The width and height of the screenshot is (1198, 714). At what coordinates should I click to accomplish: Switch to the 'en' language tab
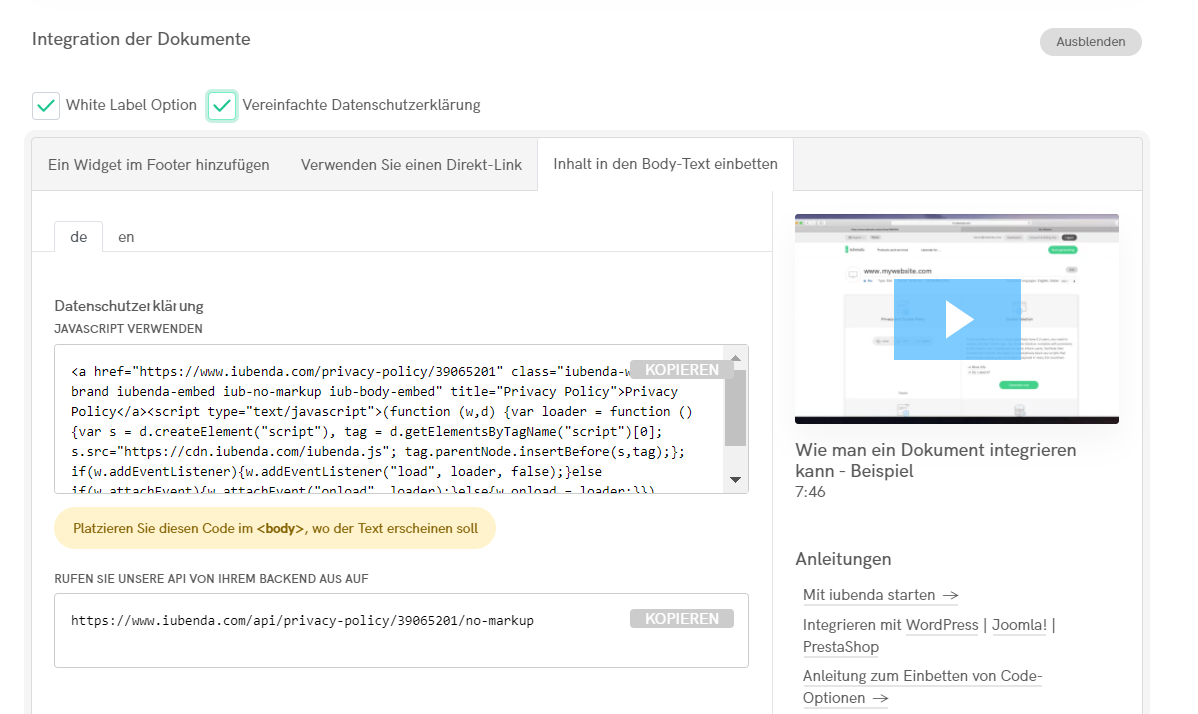point(126,237)
